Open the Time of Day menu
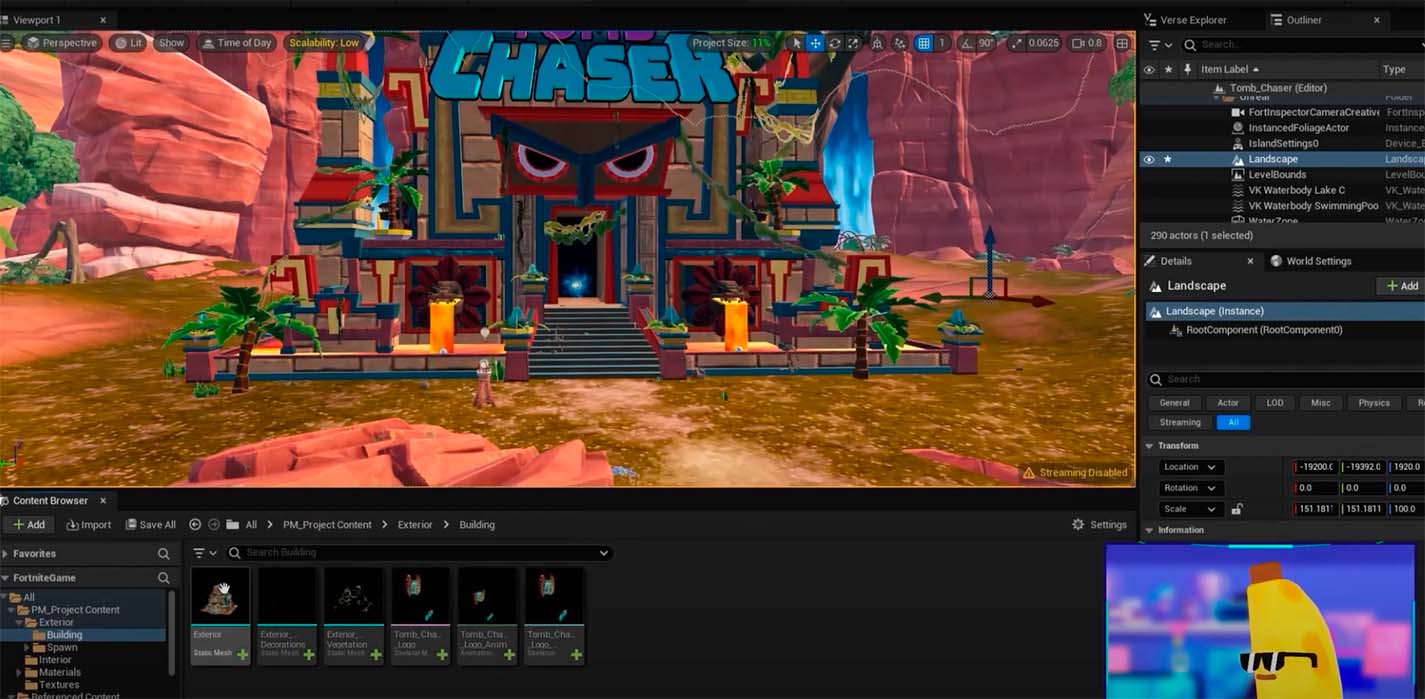Screen dimensions: 1425x699 (x=236, y=43)
